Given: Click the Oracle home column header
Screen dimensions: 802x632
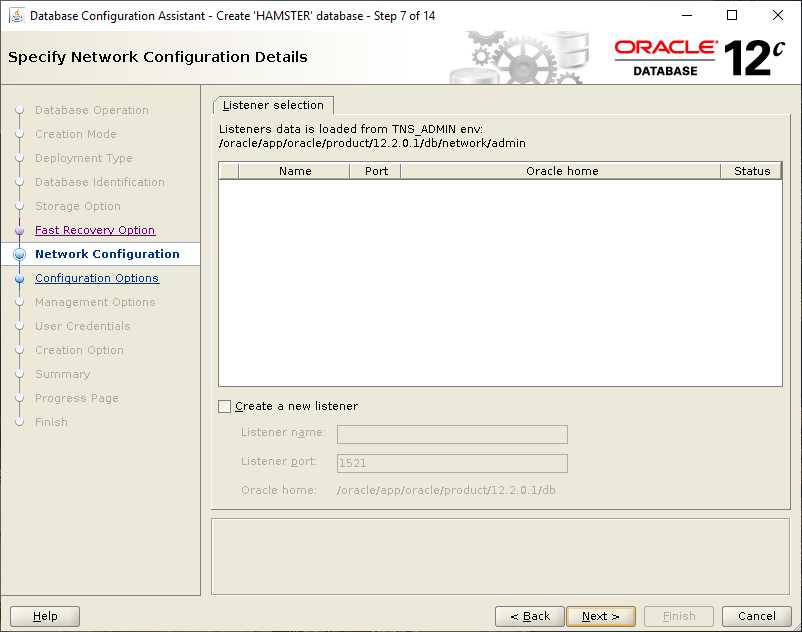Looking at the screenshot, I should point(561,171).
